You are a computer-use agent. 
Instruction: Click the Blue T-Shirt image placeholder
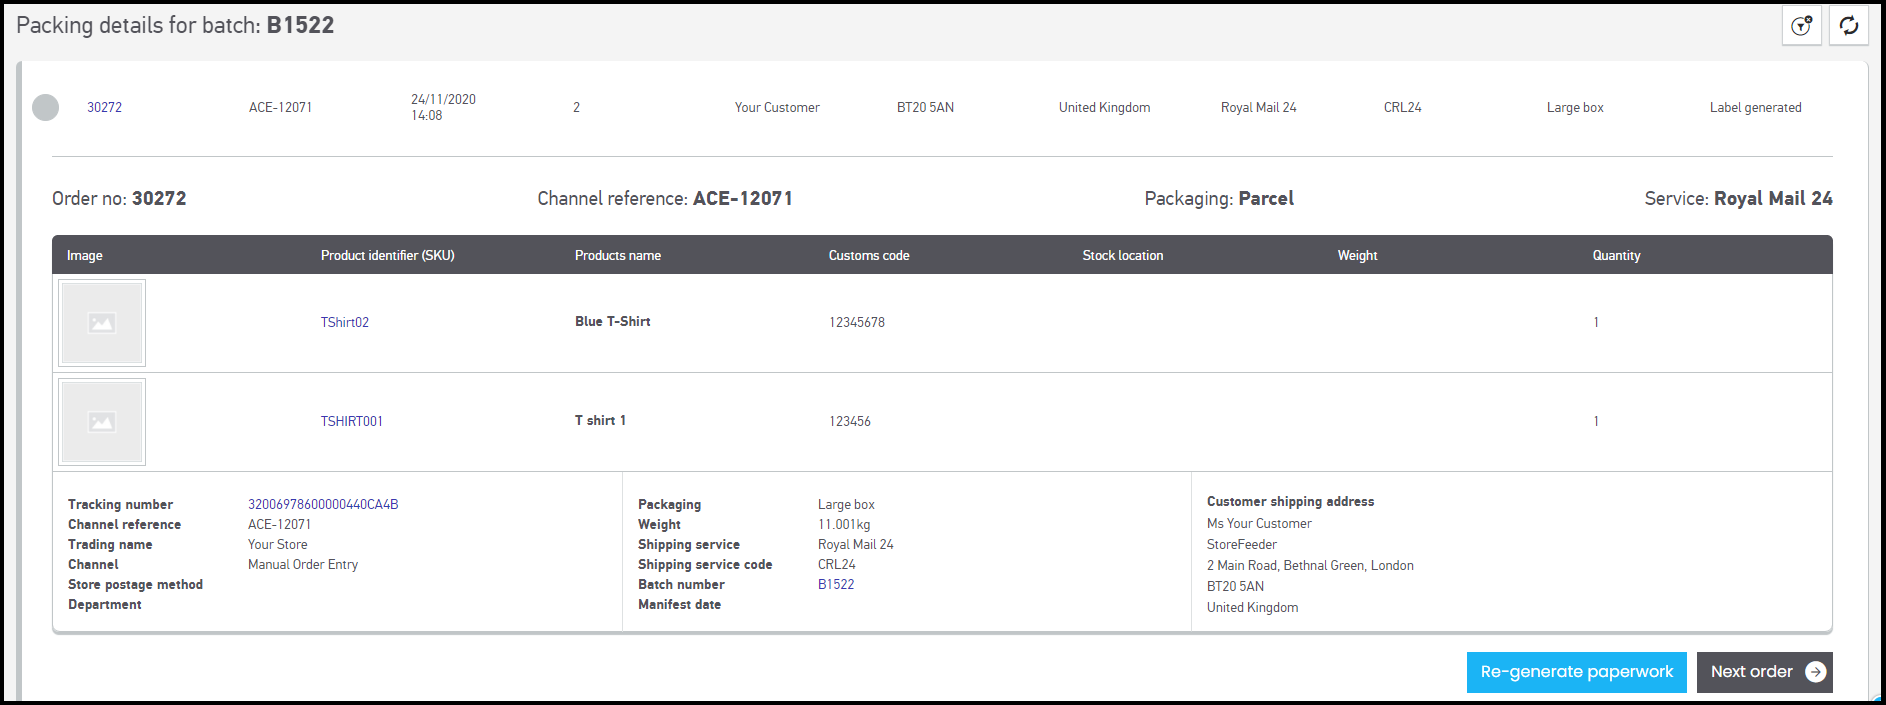point(102,323)
